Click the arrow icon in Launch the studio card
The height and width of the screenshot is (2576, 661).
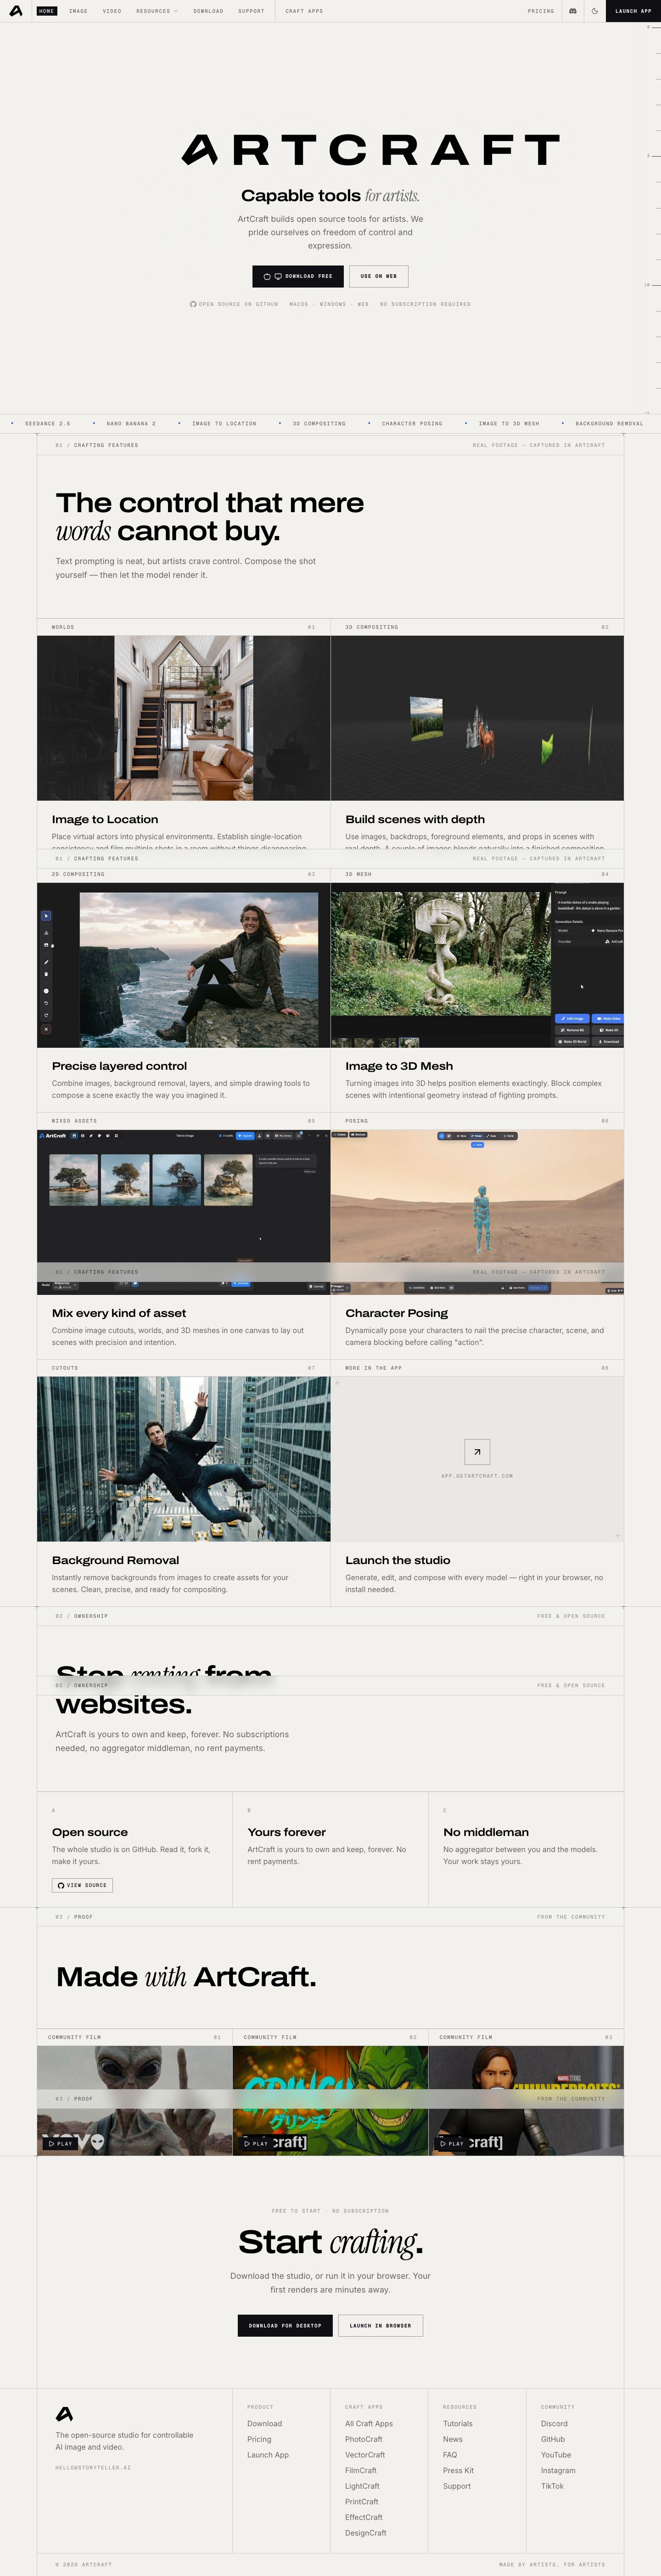click(477, 1451)
